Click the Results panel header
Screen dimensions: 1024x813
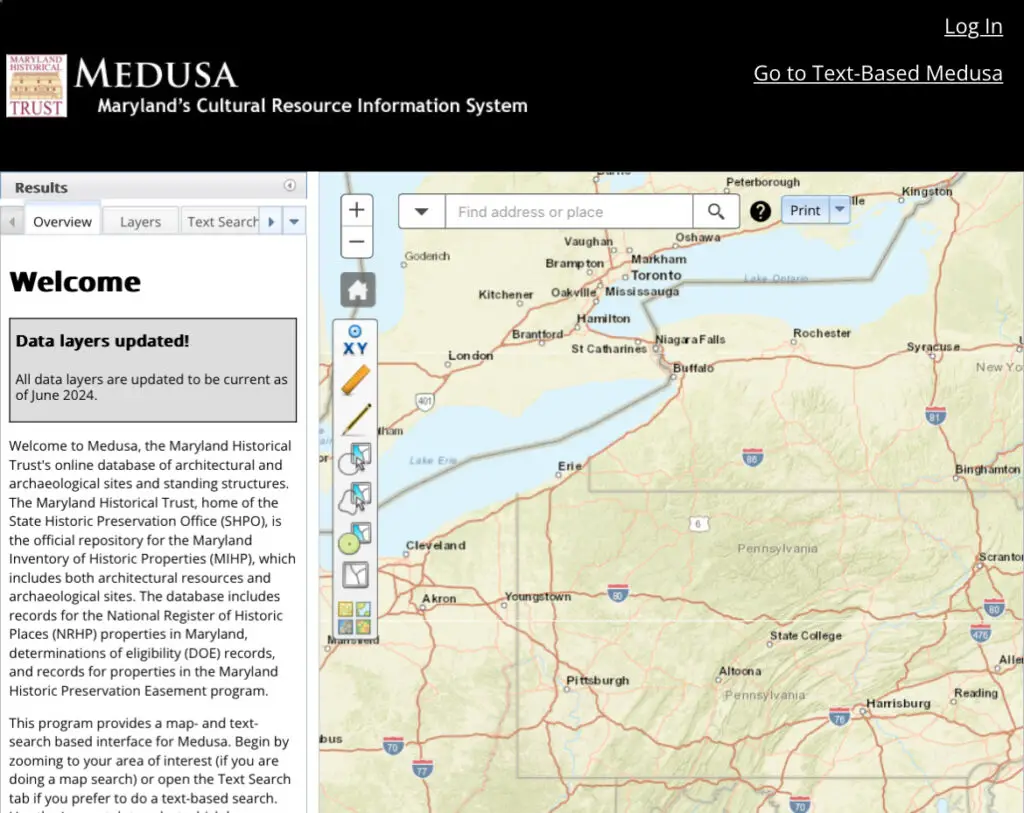pos(153,186)
